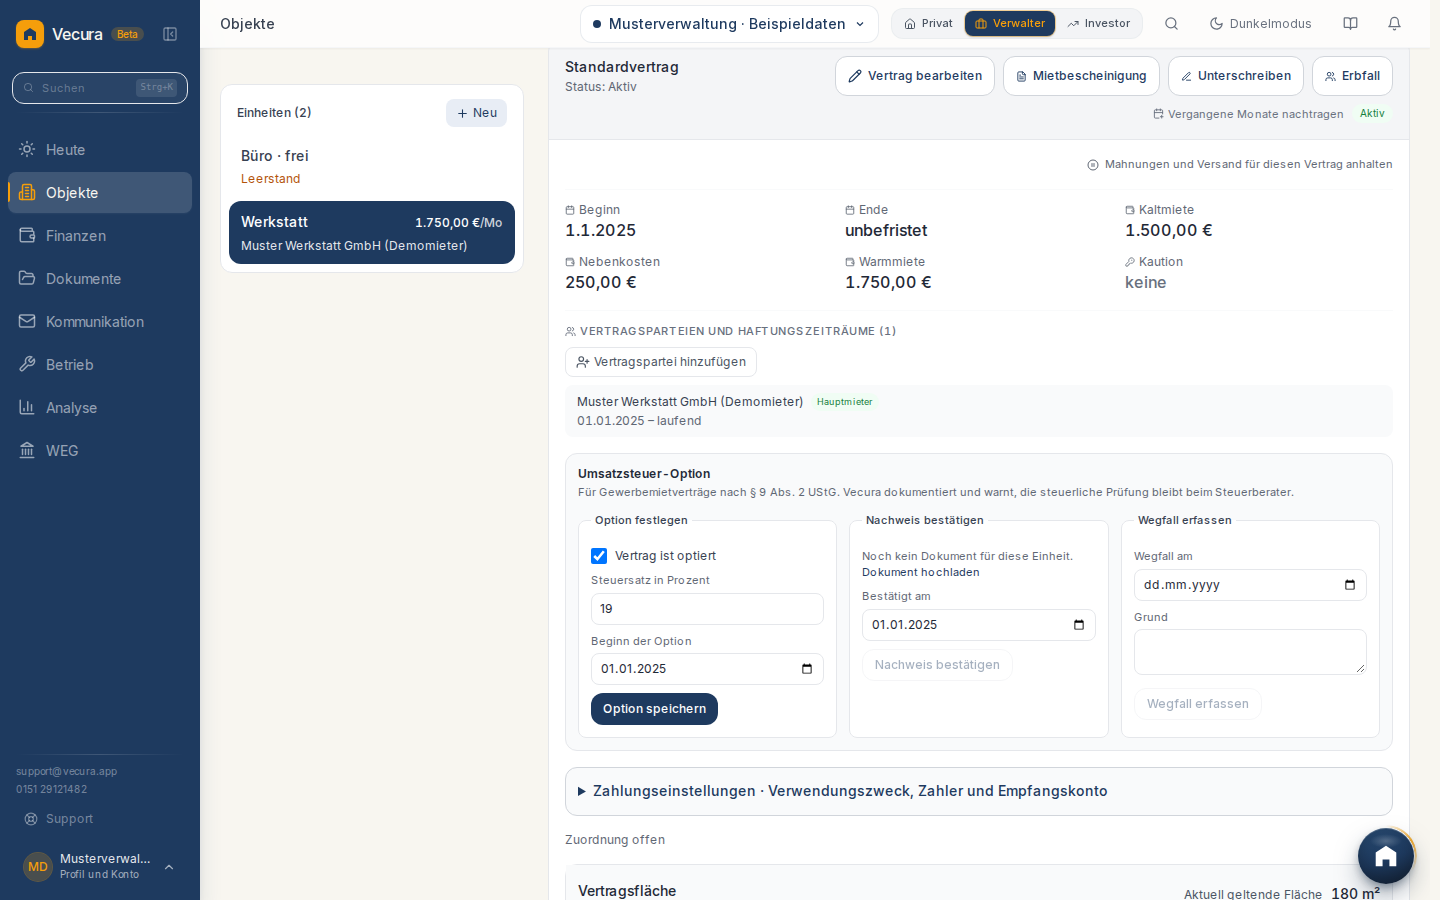Image resolution: width=1440 pixels, height=900 pixels.
Task: Open notifications bell
Action: coord(1394,24)
